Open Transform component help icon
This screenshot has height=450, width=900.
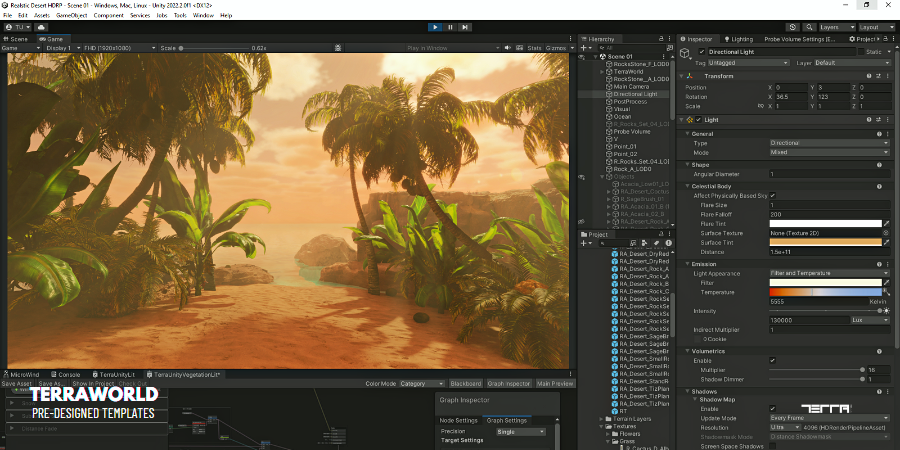pyautogui.click(x=870, y=76)
